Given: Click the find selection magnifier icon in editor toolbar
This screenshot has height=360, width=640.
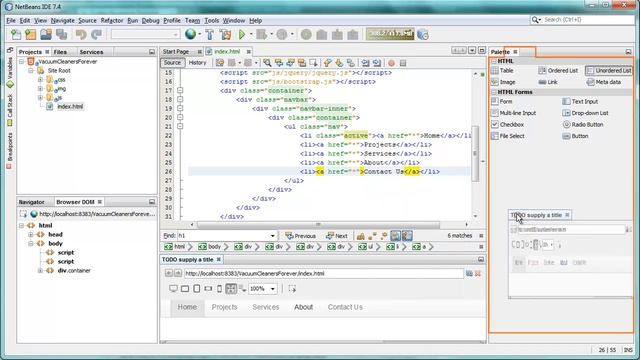Looking at the screenshot, I should [267, 63].
